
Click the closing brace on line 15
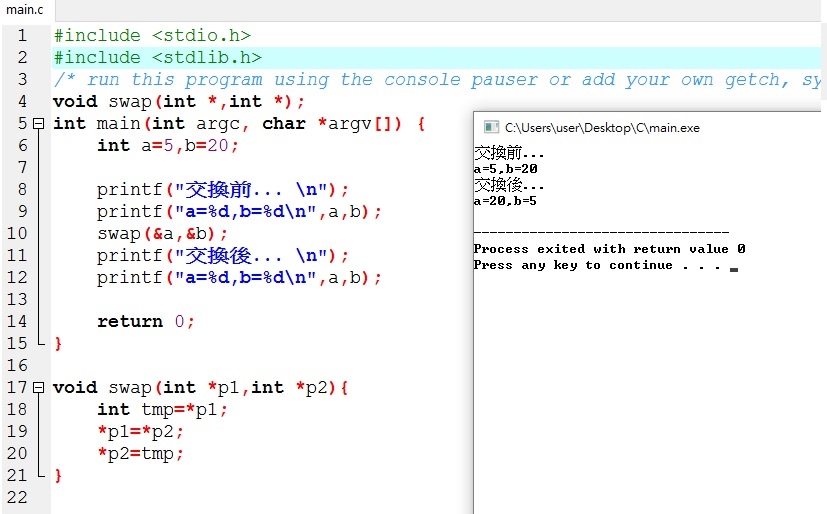[x=58, y=344]
